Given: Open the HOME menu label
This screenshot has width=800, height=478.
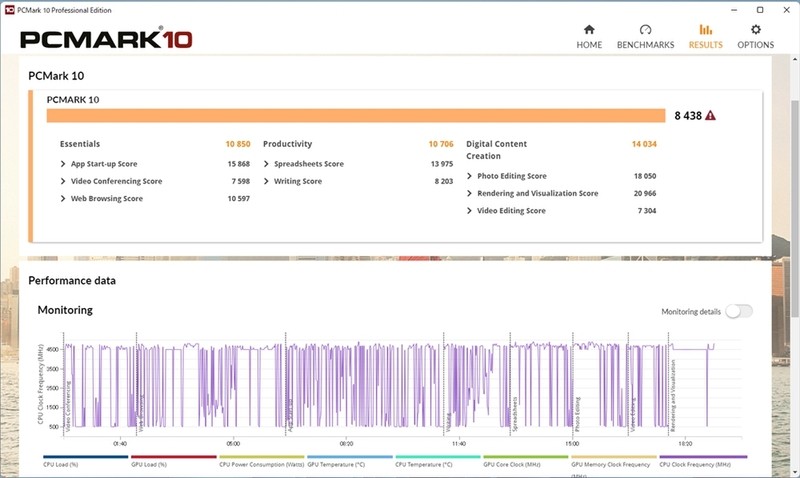Looking at the screenshot, I should click(589, 45).
